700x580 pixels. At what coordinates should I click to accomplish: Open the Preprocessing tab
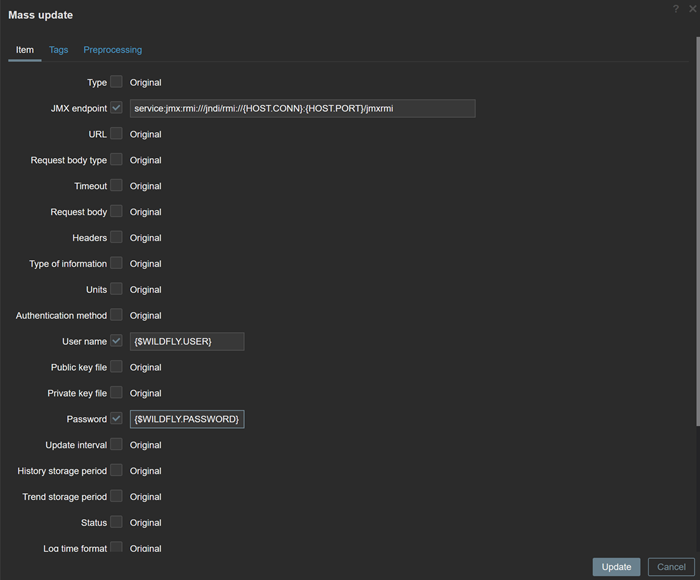pos(112,50)
